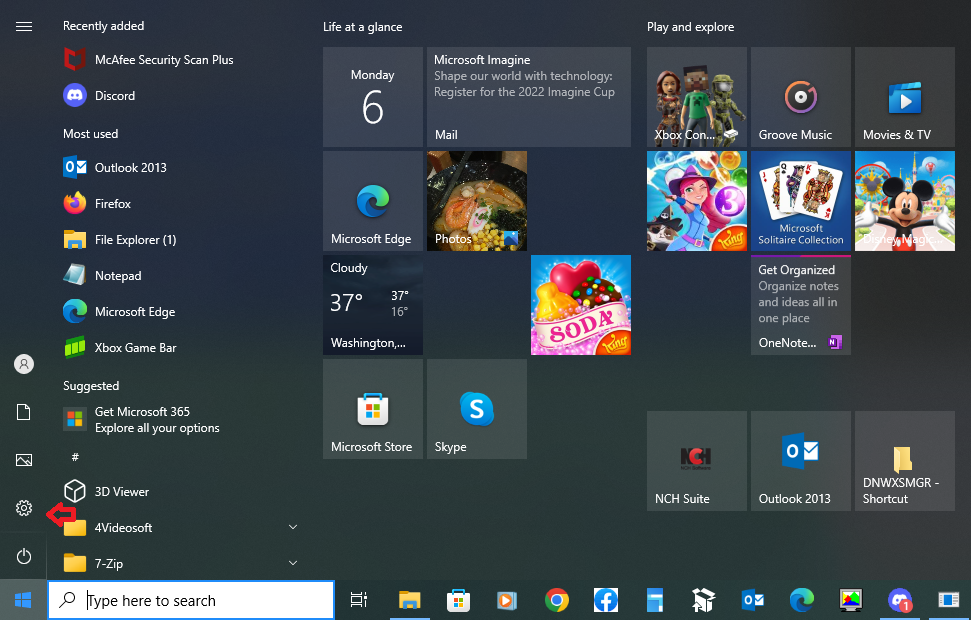
Task: Open the blue document app on taskbar
Action: (x=655, y=600)
